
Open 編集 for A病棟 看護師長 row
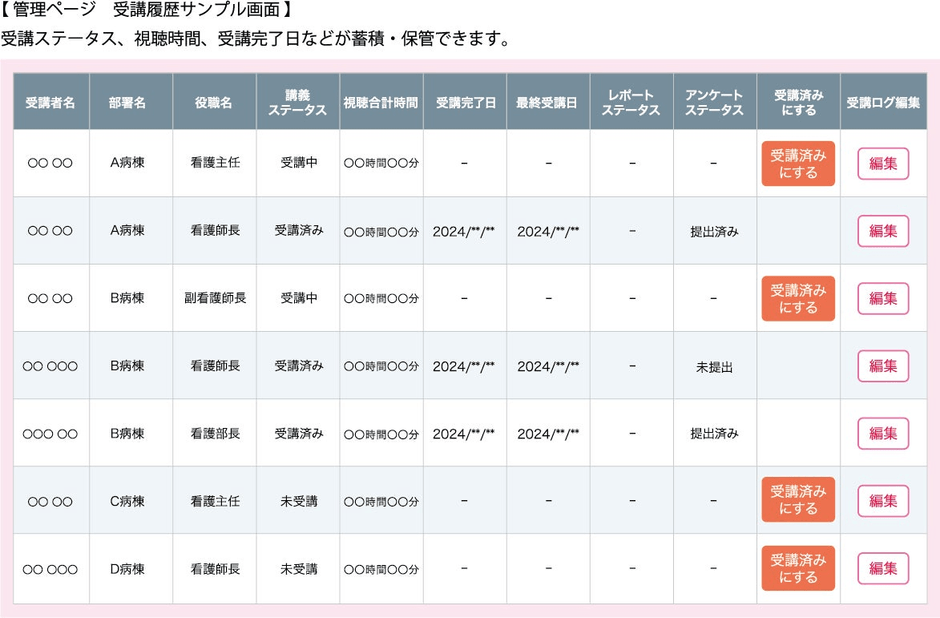883,231
